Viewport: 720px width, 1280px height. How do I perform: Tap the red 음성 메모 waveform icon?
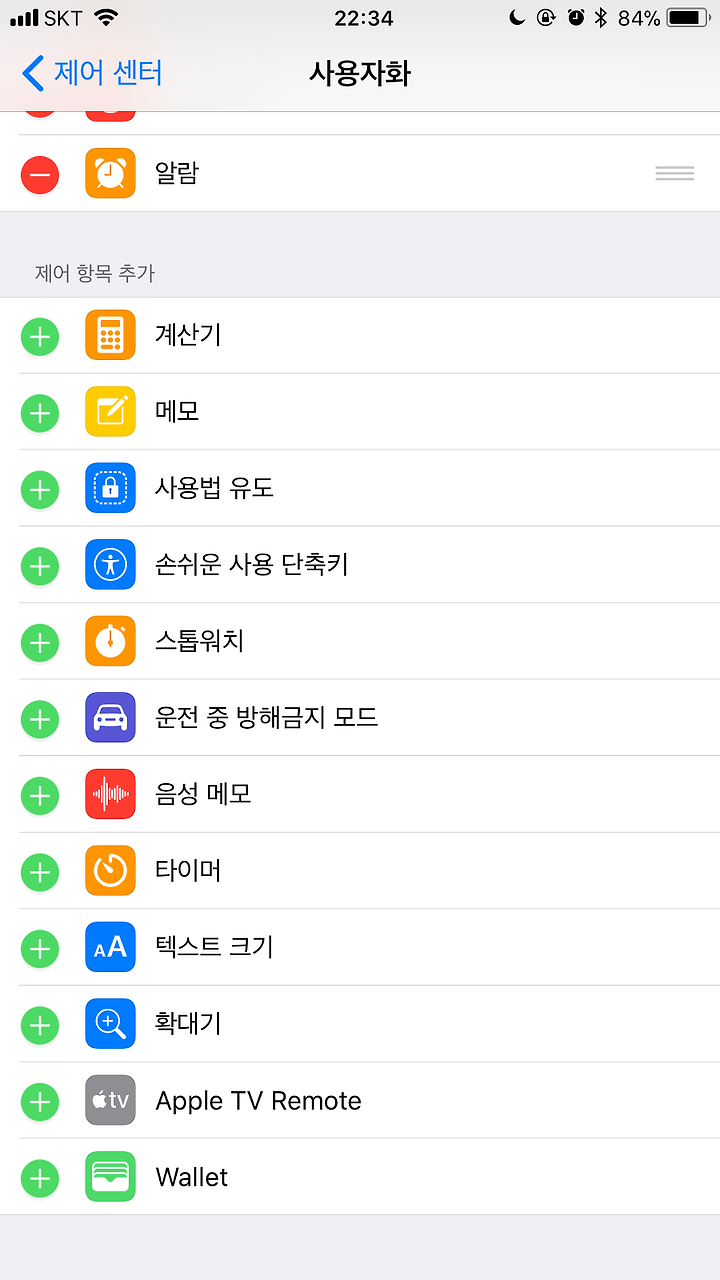[x=110, y=794]
